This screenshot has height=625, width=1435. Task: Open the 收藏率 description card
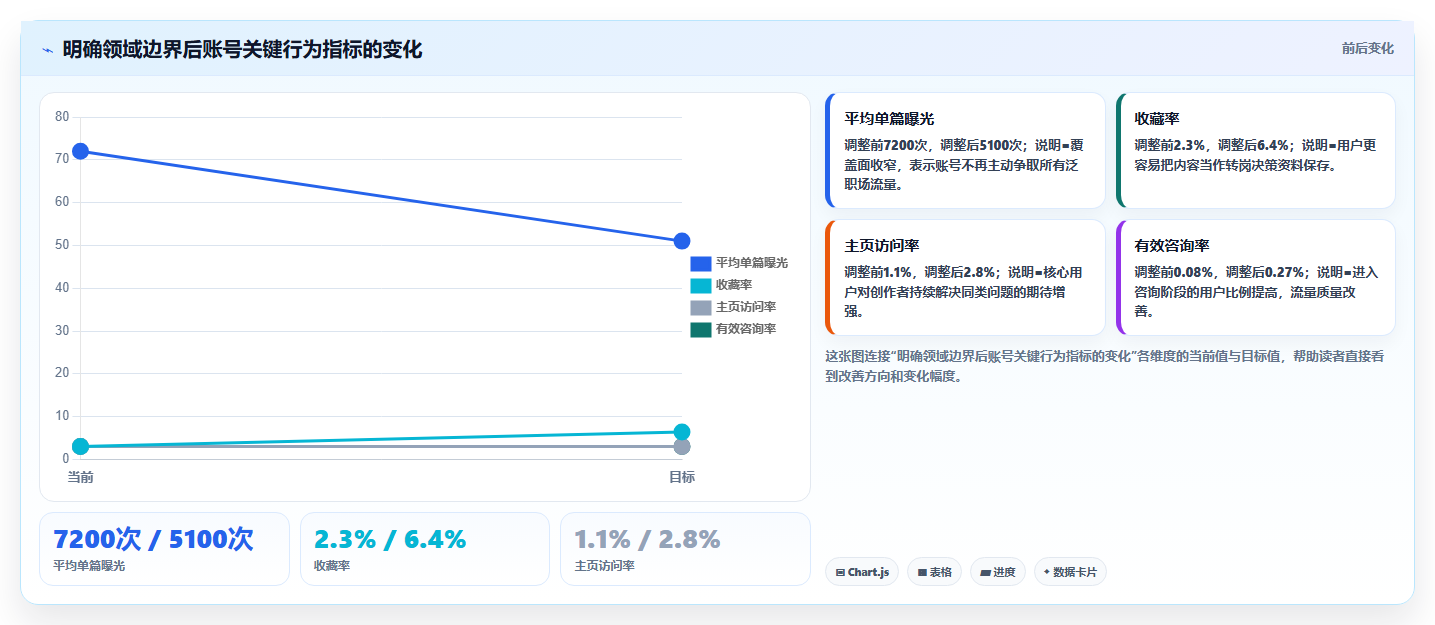point(1255,151)
